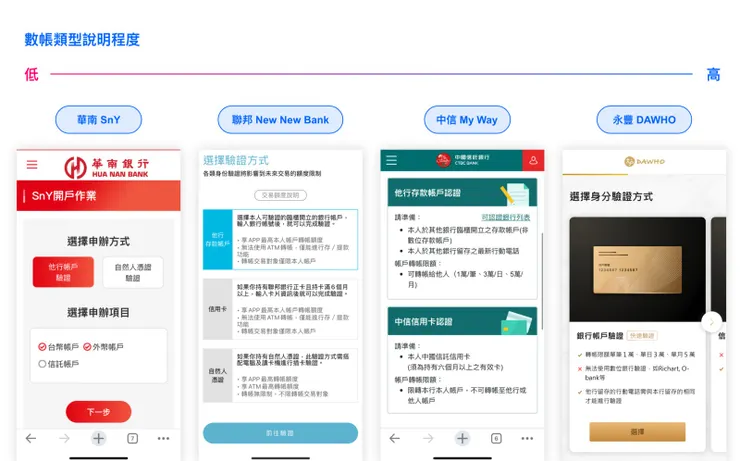Open a new tab in CTBC browser bar
Image resolution: width=740 pixels, height=461 pixels.
[462, 438]
